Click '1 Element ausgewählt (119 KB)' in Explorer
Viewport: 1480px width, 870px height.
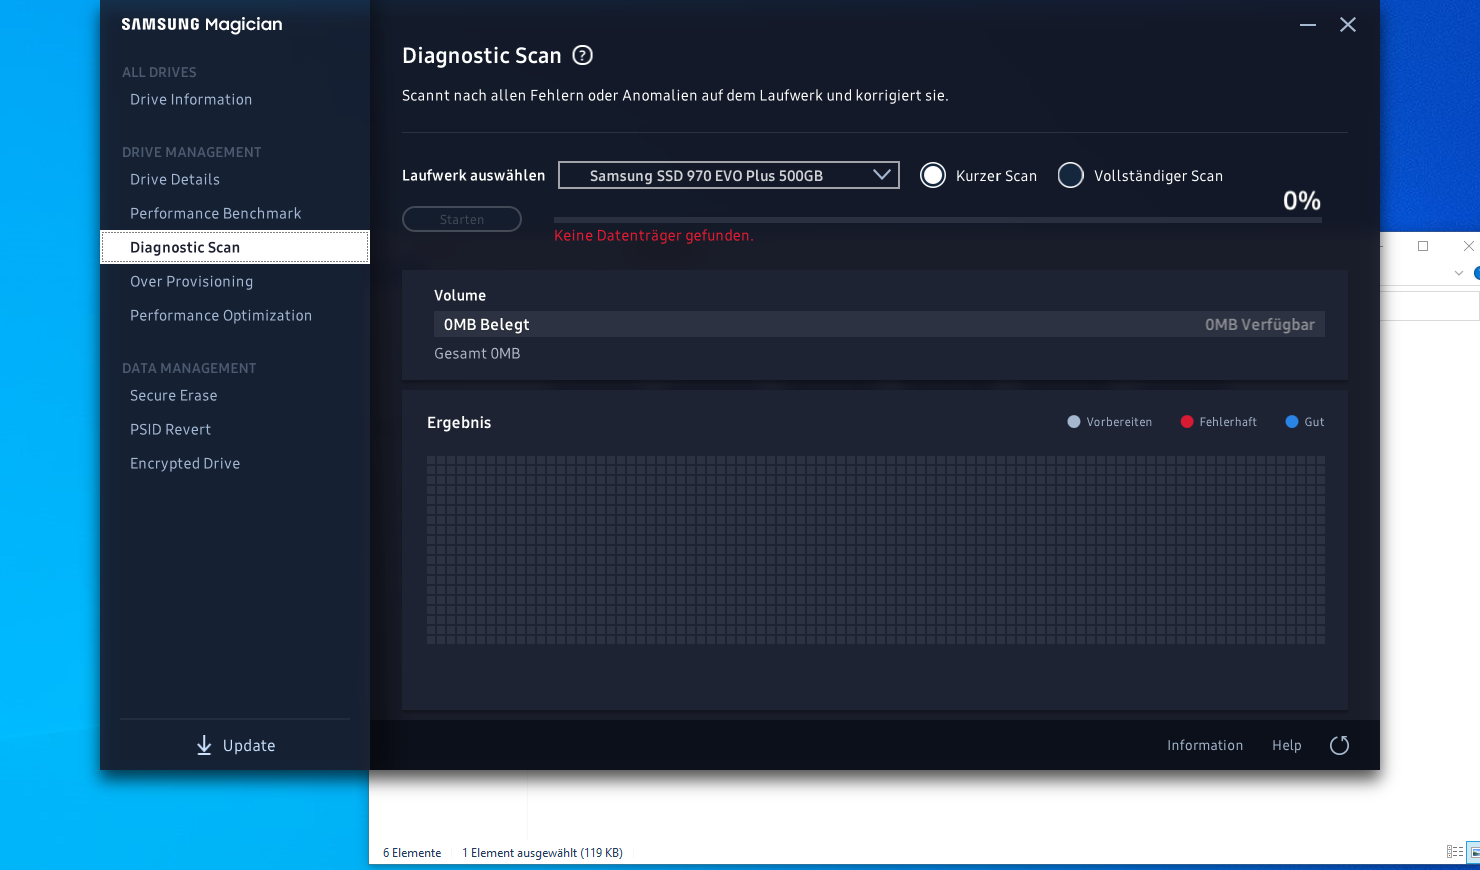click(542, 853)
